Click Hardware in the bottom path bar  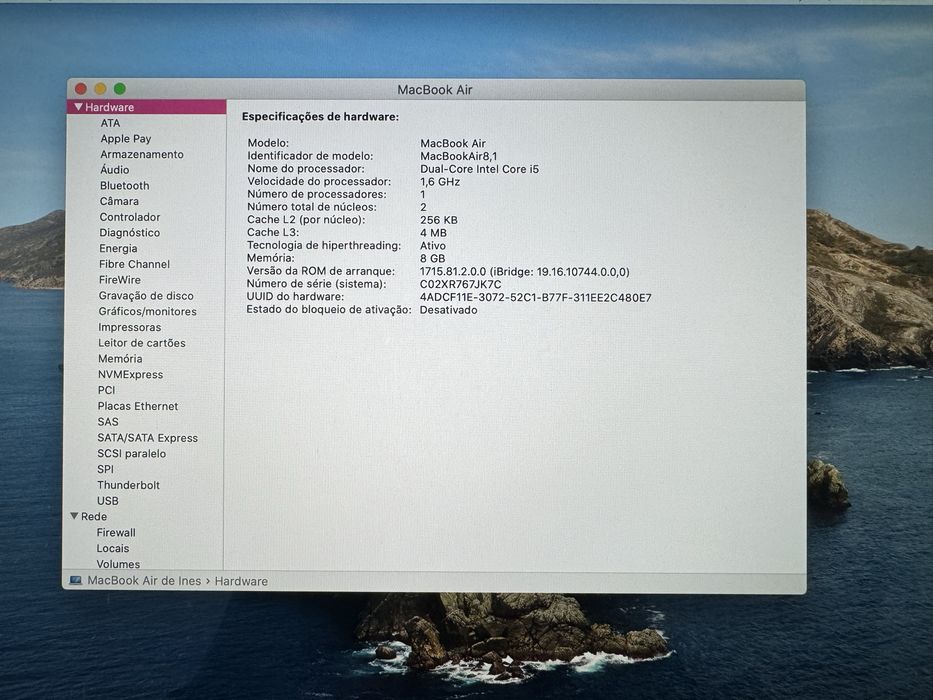241,582
